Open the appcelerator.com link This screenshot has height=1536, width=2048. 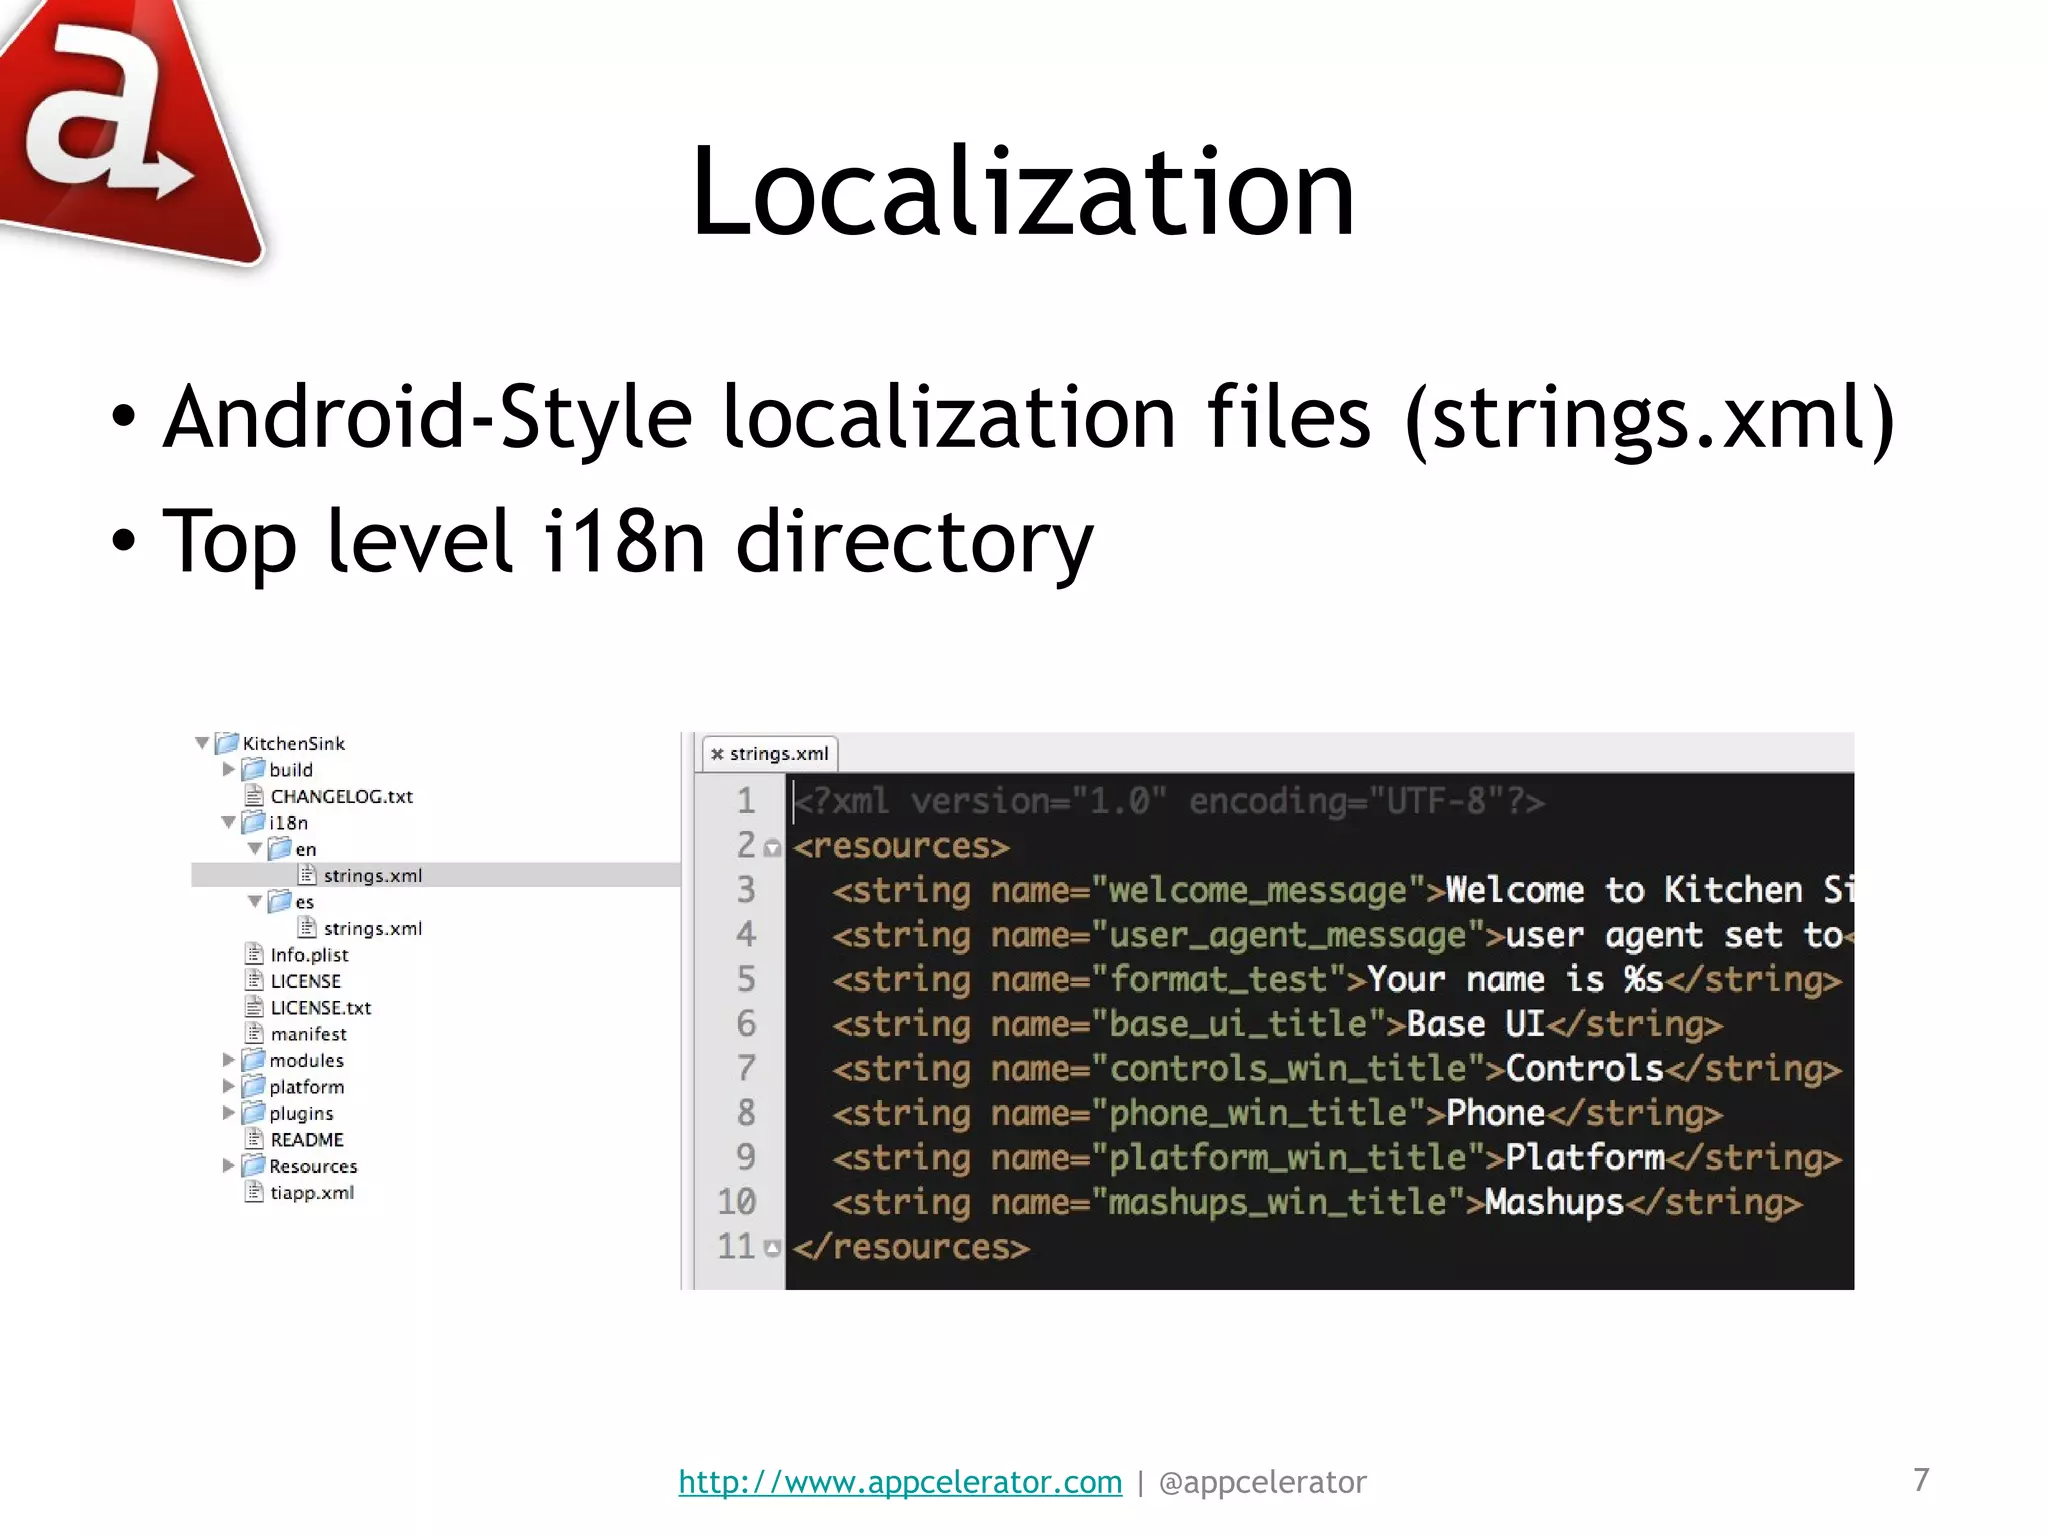(x=900, y=1482)
